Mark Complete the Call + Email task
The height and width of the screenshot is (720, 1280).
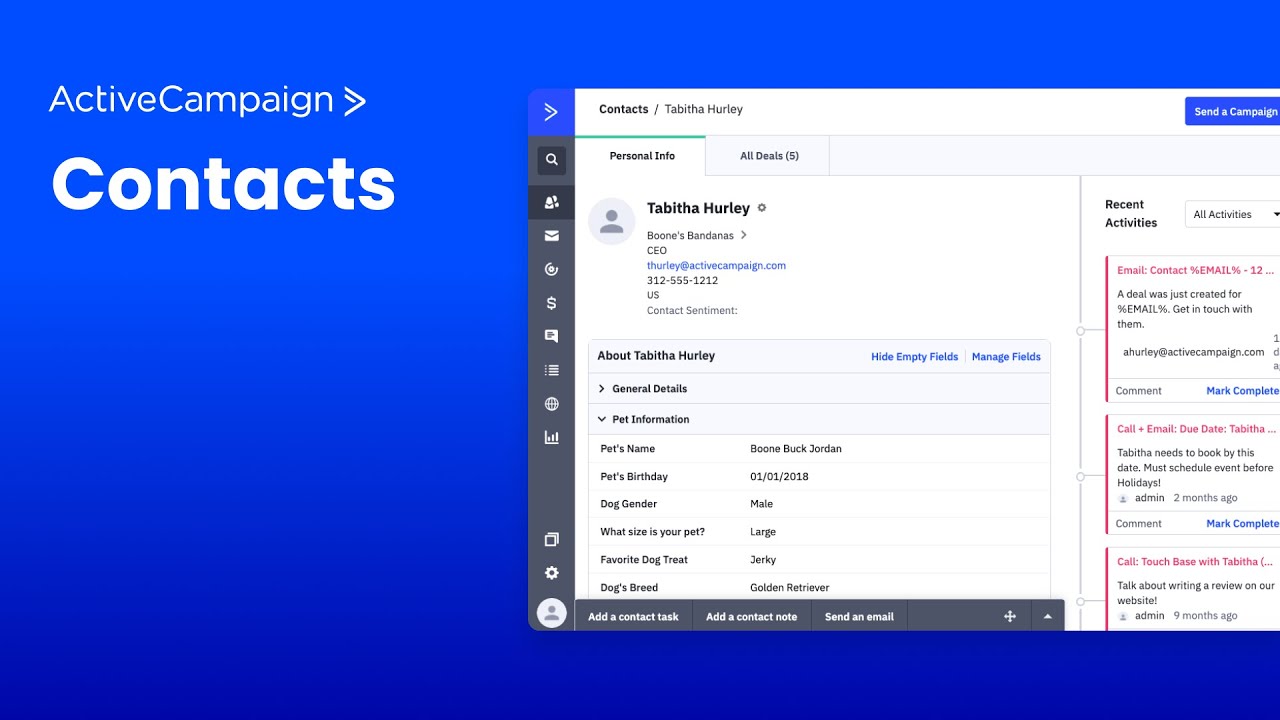(1243, 524)
